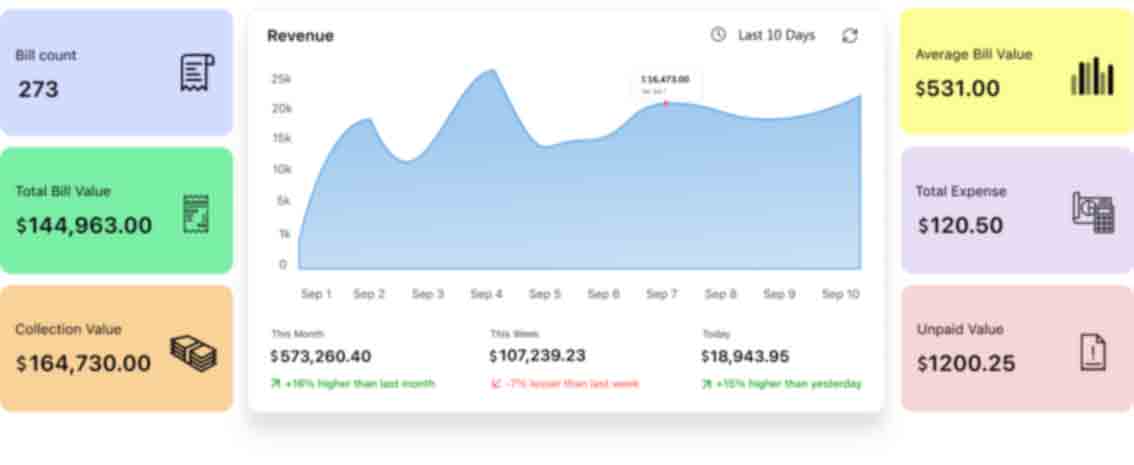Click the Bill count card label
This screenshot has height=465, width=1134.
click(46, 56)
